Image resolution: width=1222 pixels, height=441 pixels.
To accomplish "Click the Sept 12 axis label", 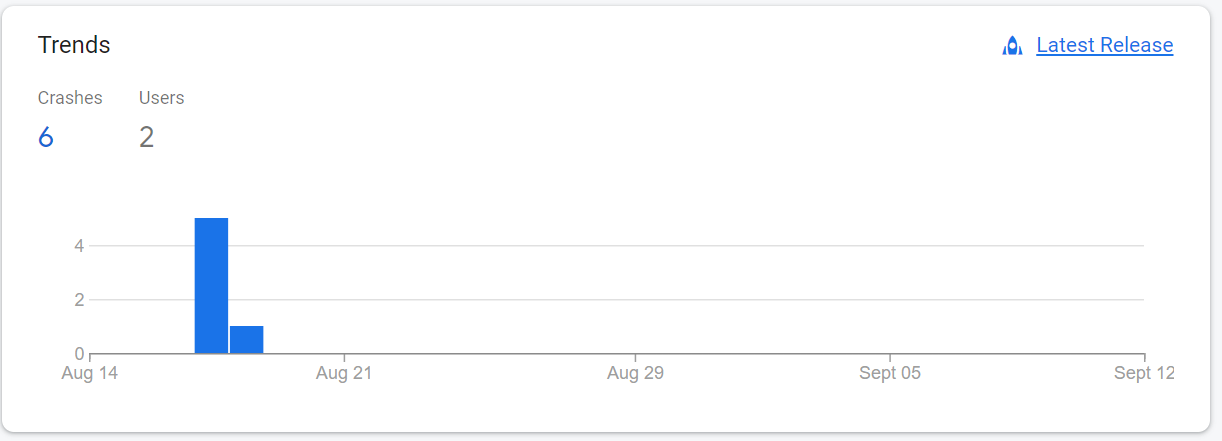I will pyautogui.click(x=1144, y=374).
